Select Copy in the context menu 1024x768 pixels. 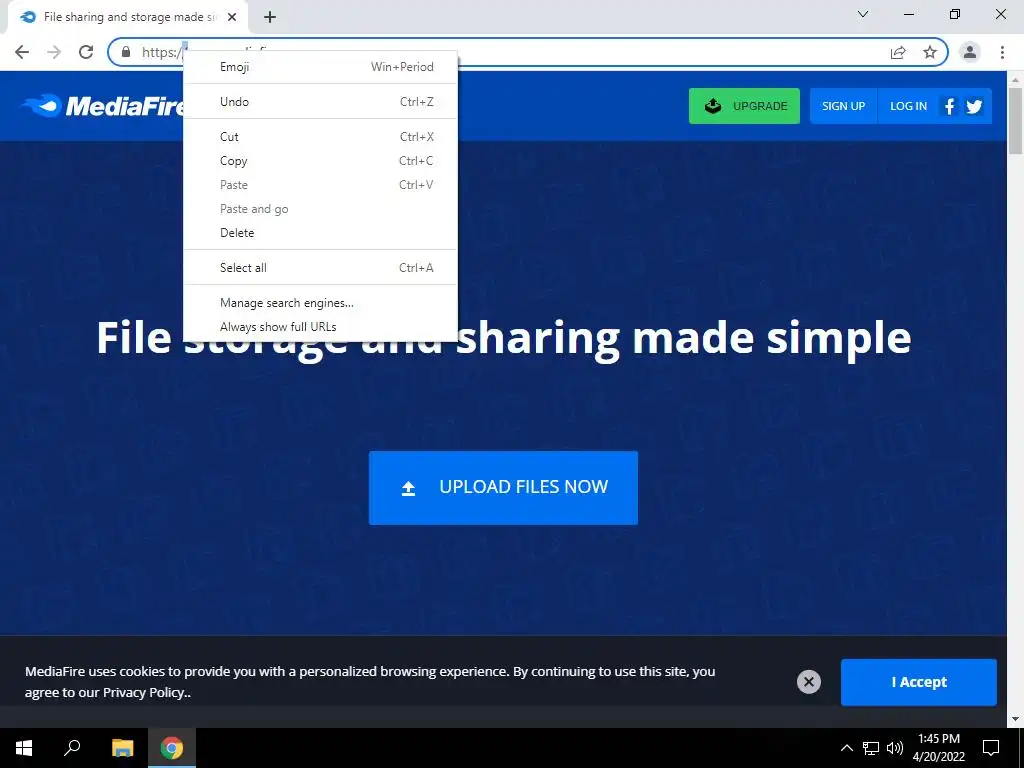[320, 161]
